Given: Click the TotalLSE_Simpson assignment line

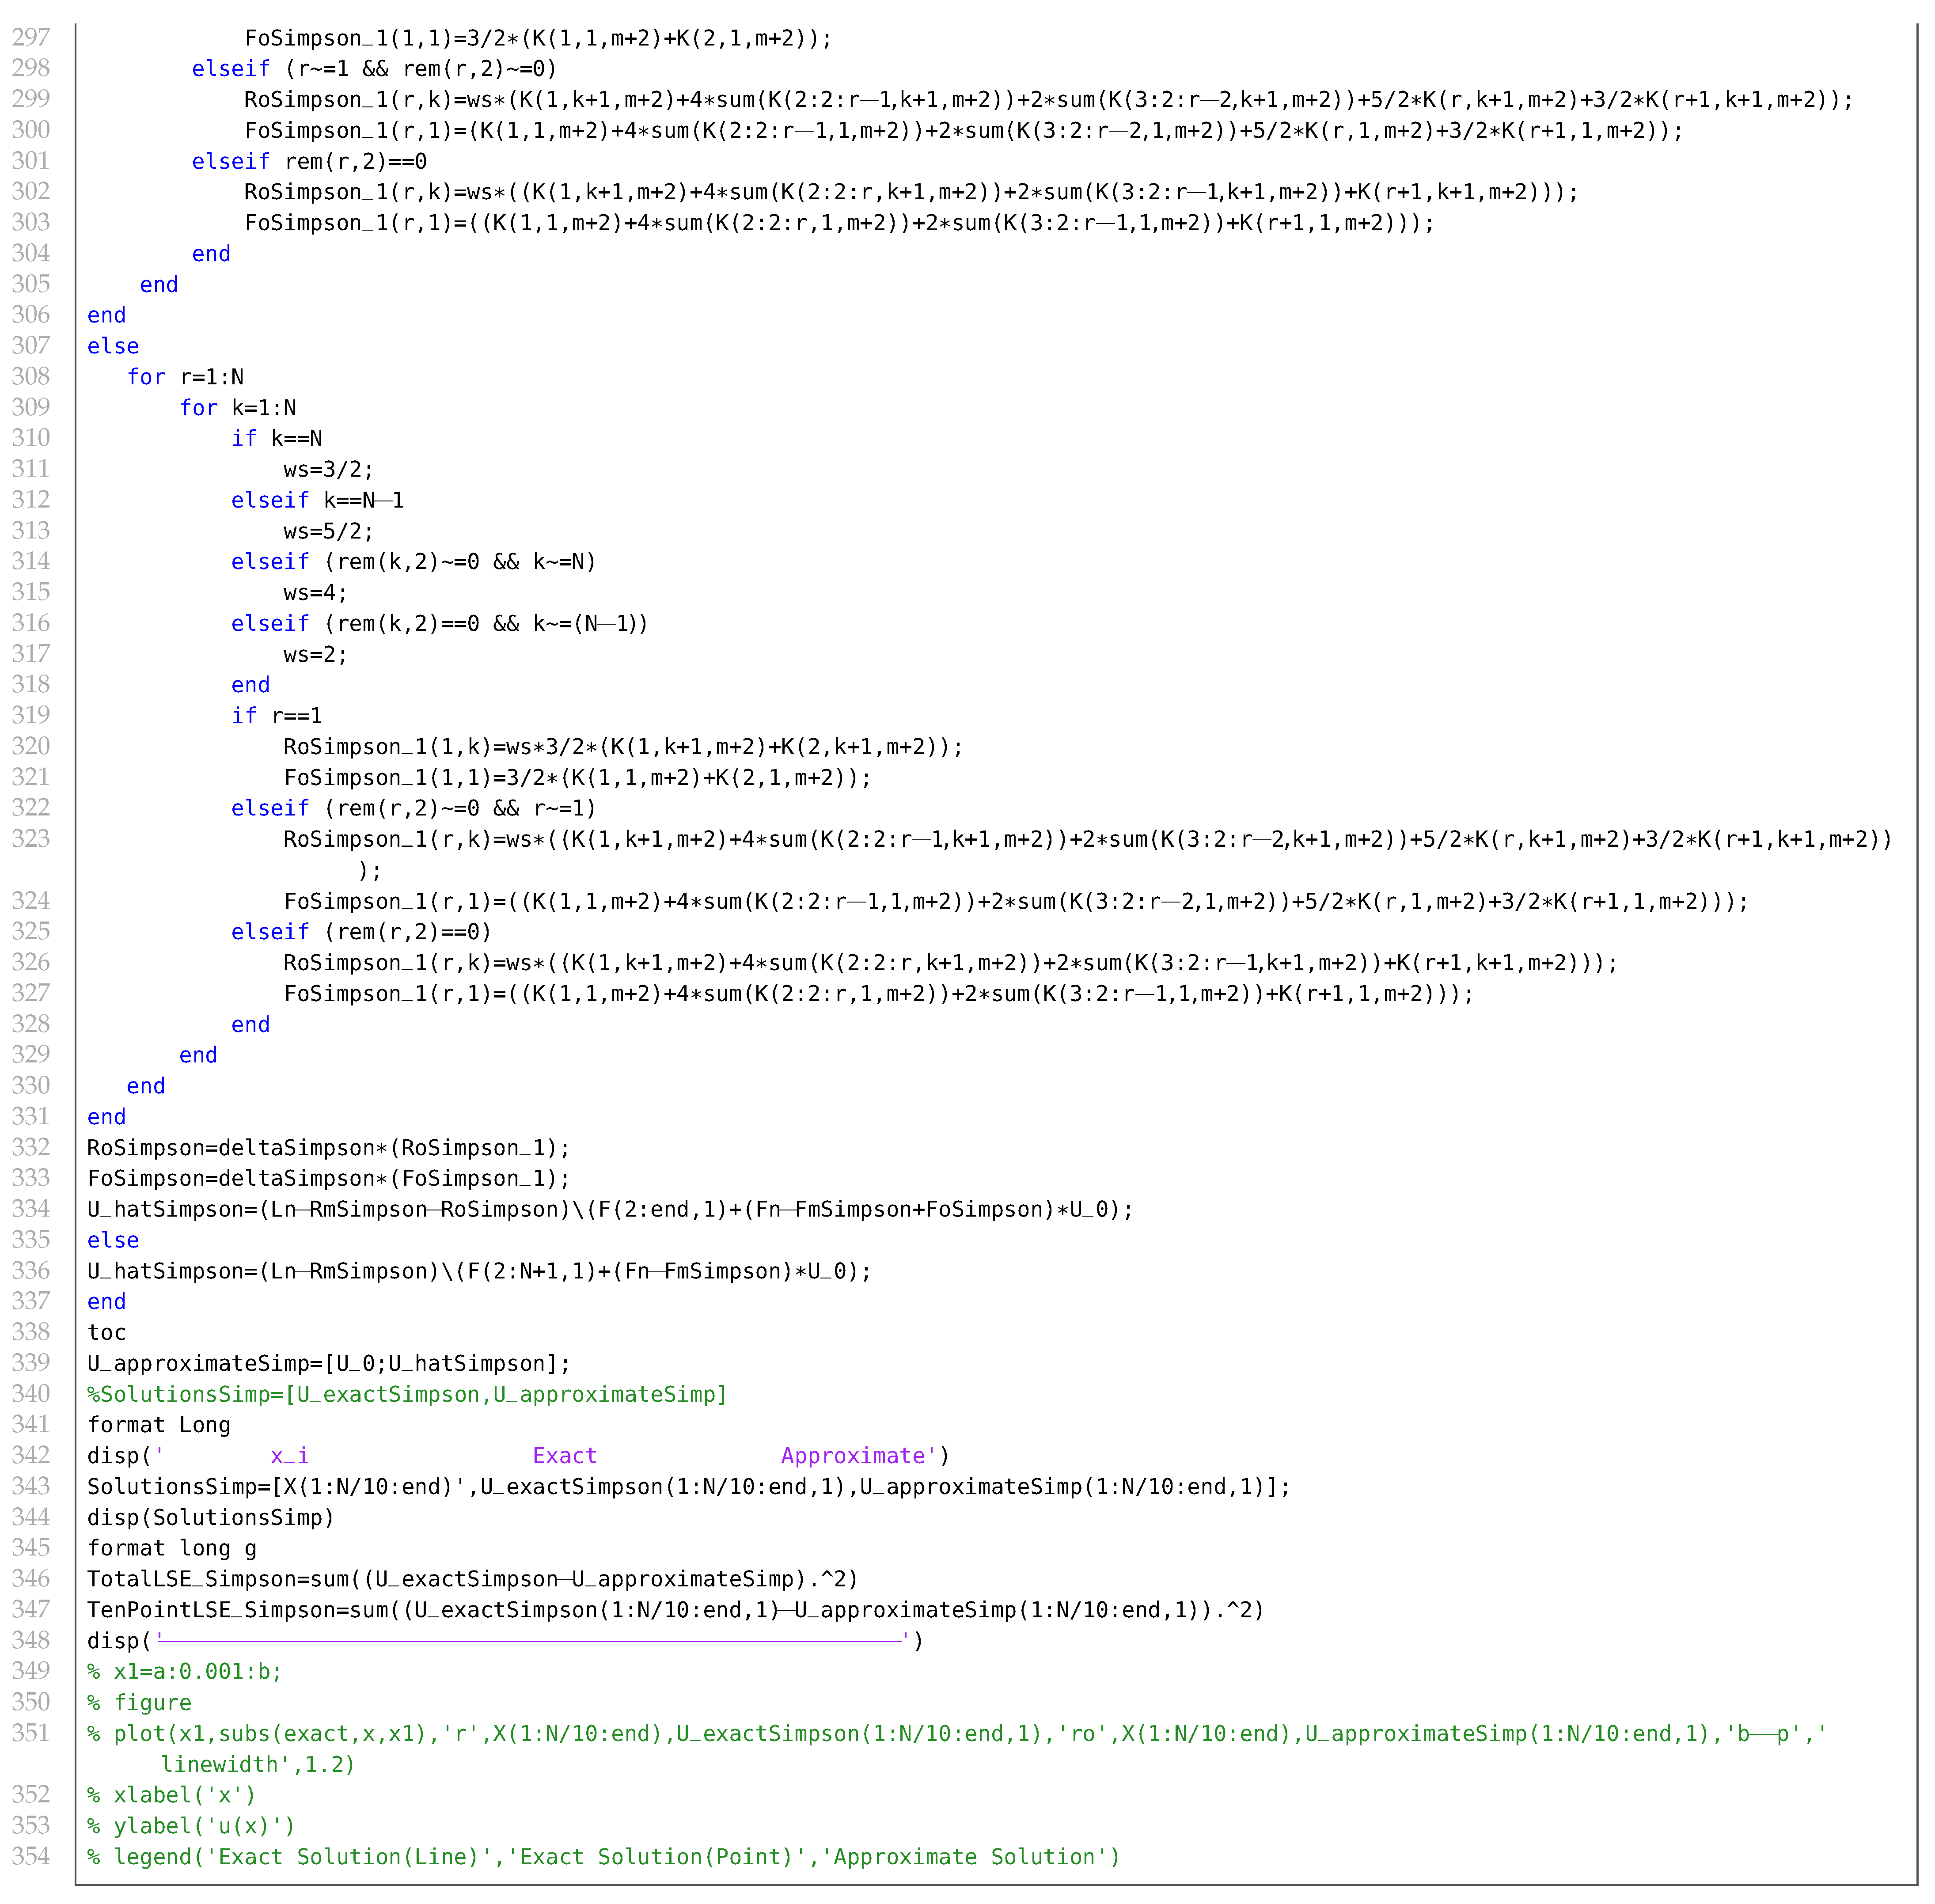Looking at the screenshot, I should 472,1579.
